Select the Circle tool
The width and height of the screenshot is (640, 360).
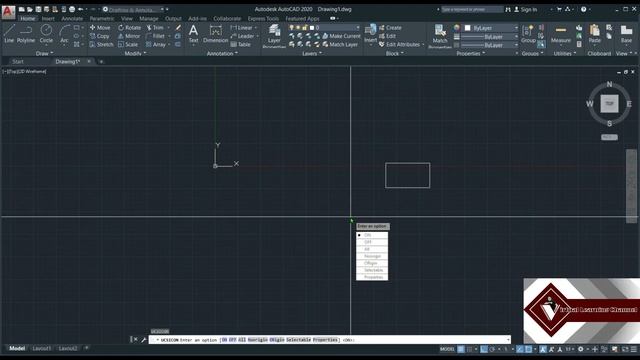(x=46, y=33)
